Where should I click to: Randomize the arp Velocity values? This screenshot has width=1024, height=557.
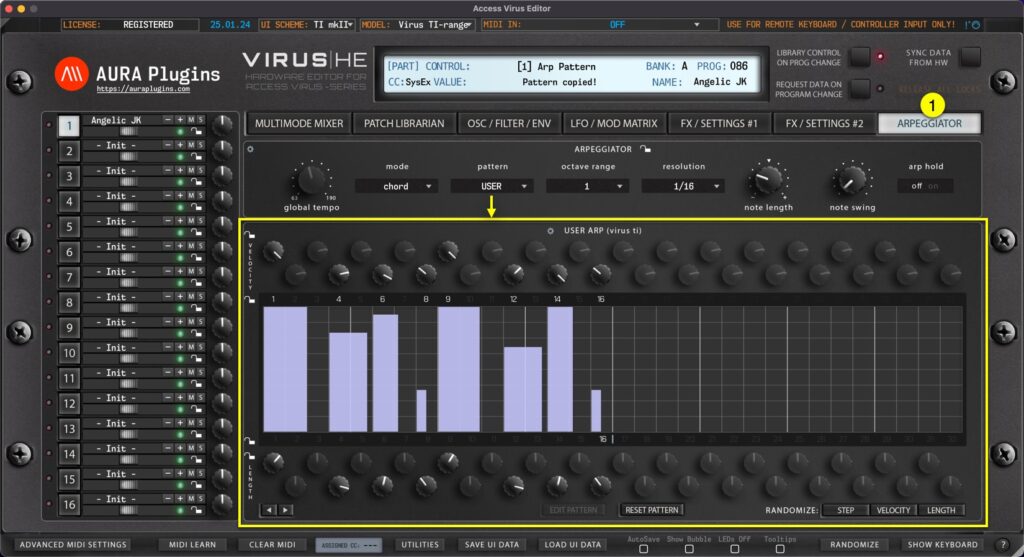pos(893,510)
